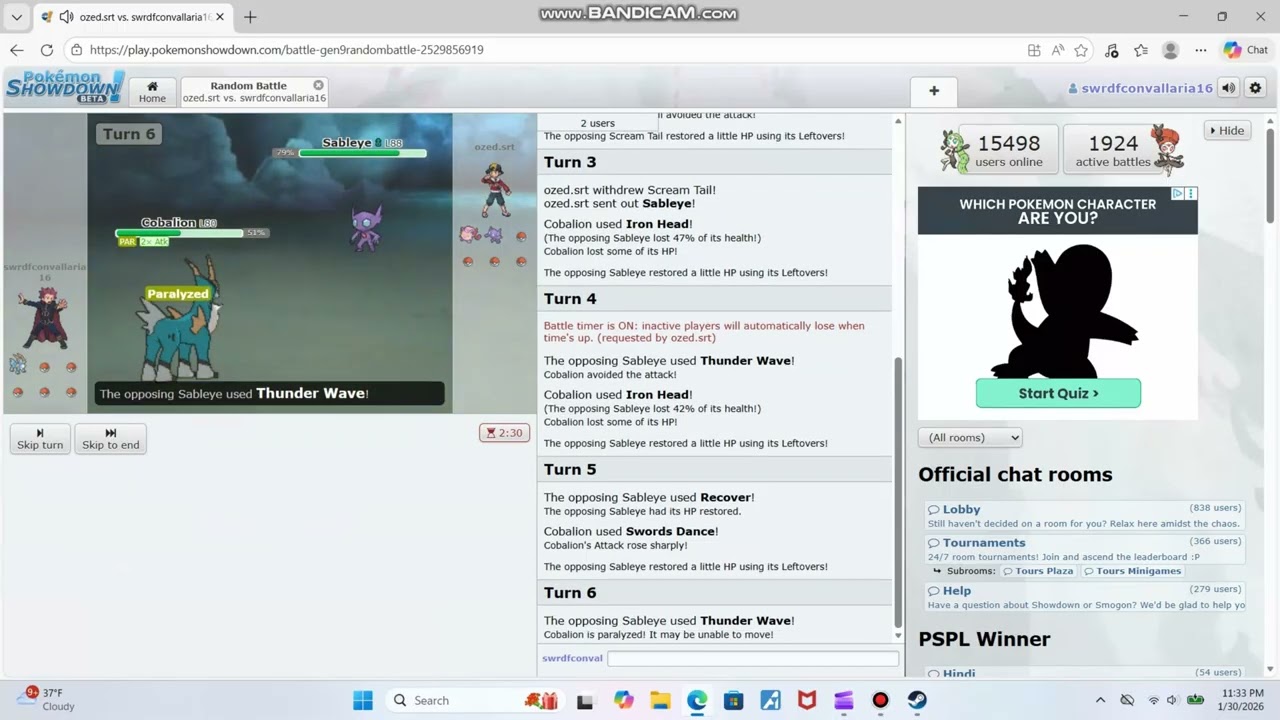Join the Hindi chat room
Viewport: 1280px width, 720px height.
(958, 673)
